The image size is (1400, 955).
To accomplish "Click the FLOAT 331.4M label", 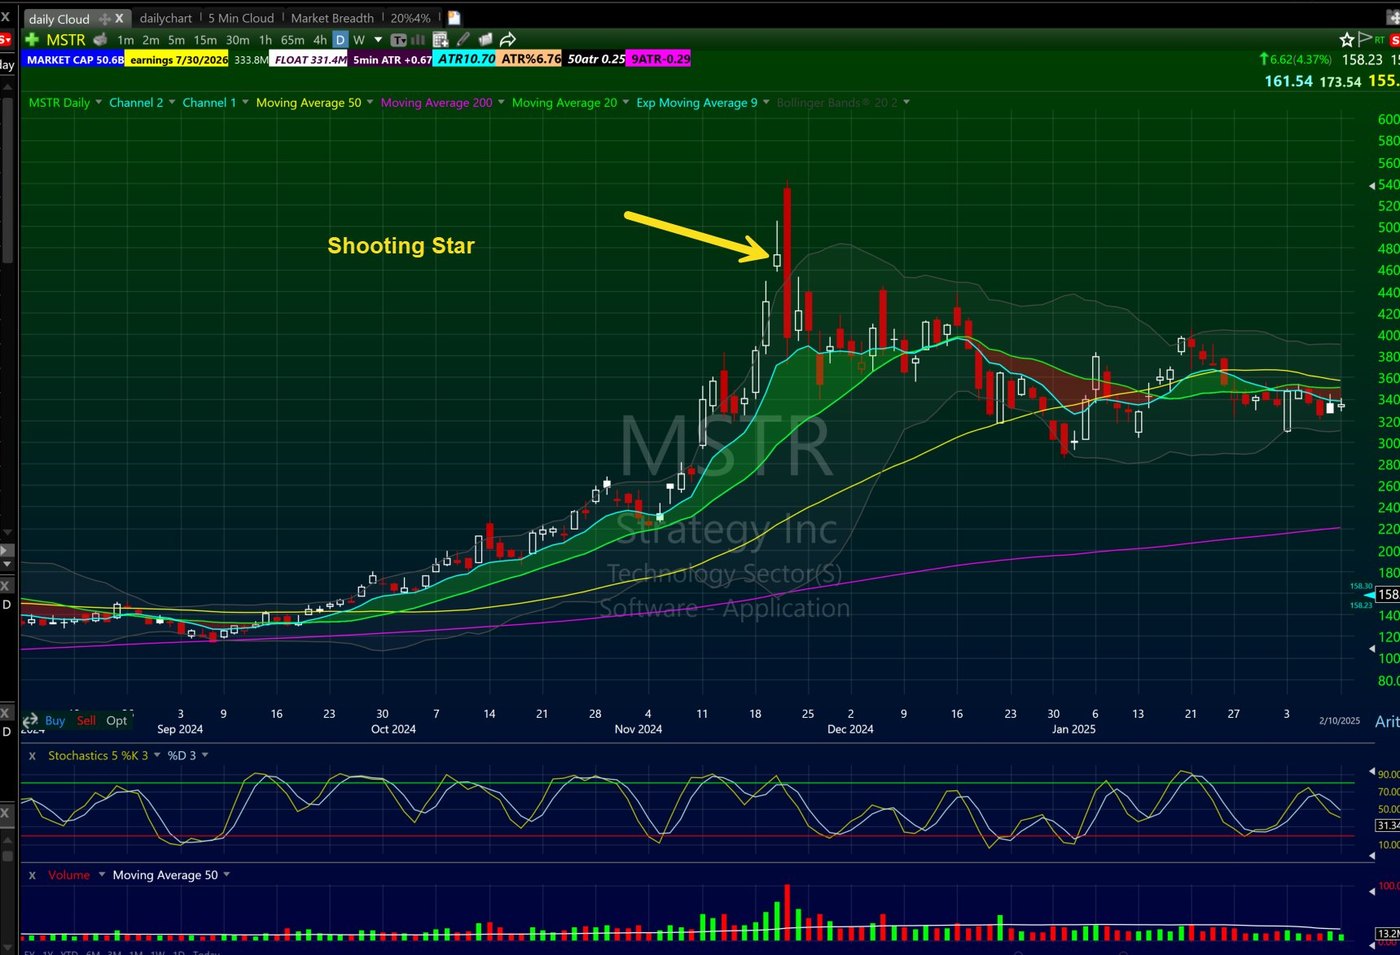I will 309,60.
